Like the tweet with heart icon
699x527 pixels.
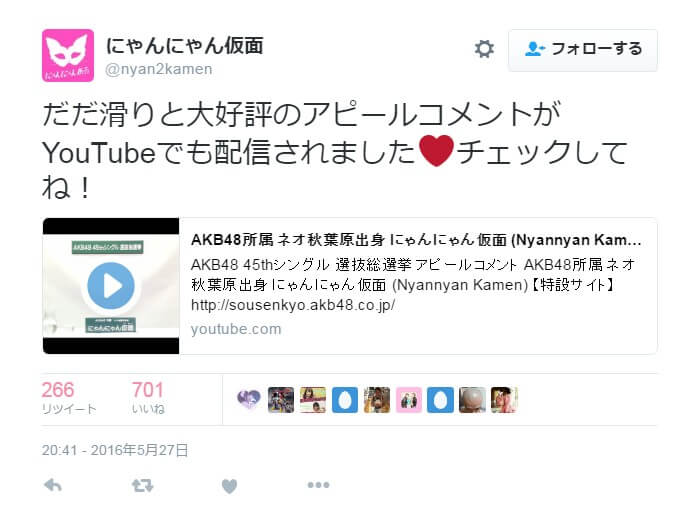[229, 486]
